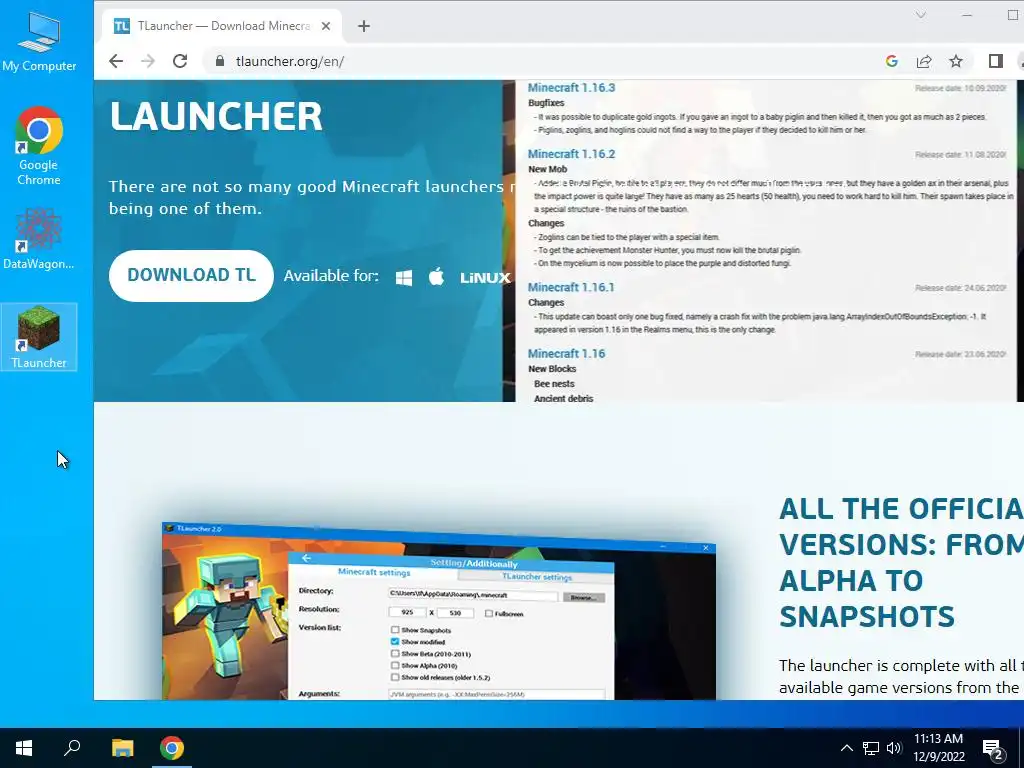Open Windows Start menu
This screenshot has width=1024, height=768.
coord(24,748)
